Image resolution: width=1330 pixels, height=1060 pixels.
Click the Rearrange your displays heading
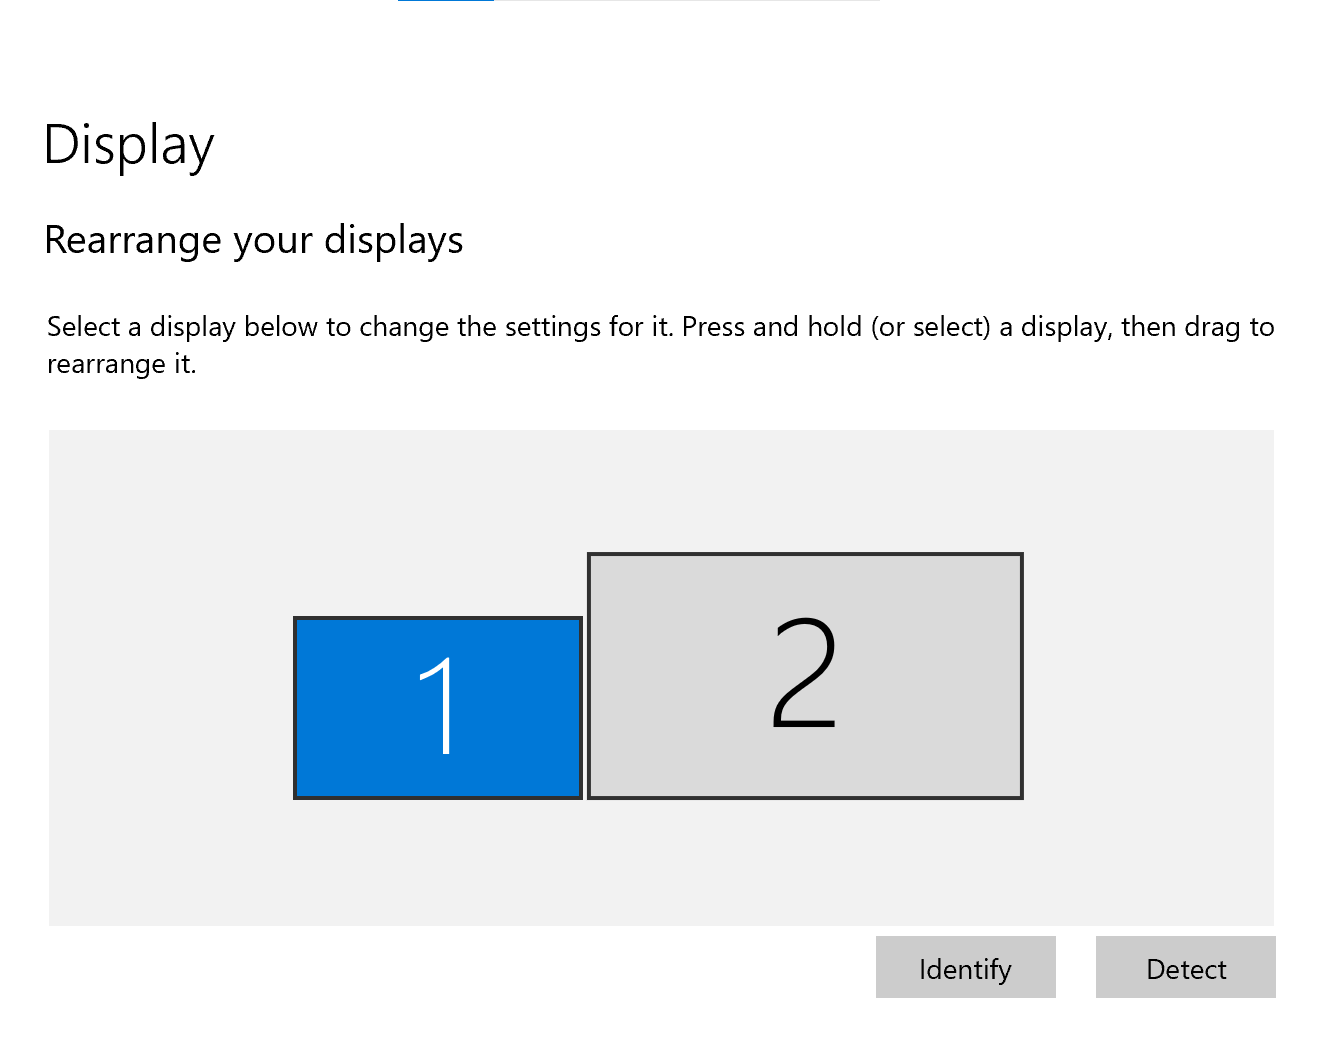pos(254,241)
